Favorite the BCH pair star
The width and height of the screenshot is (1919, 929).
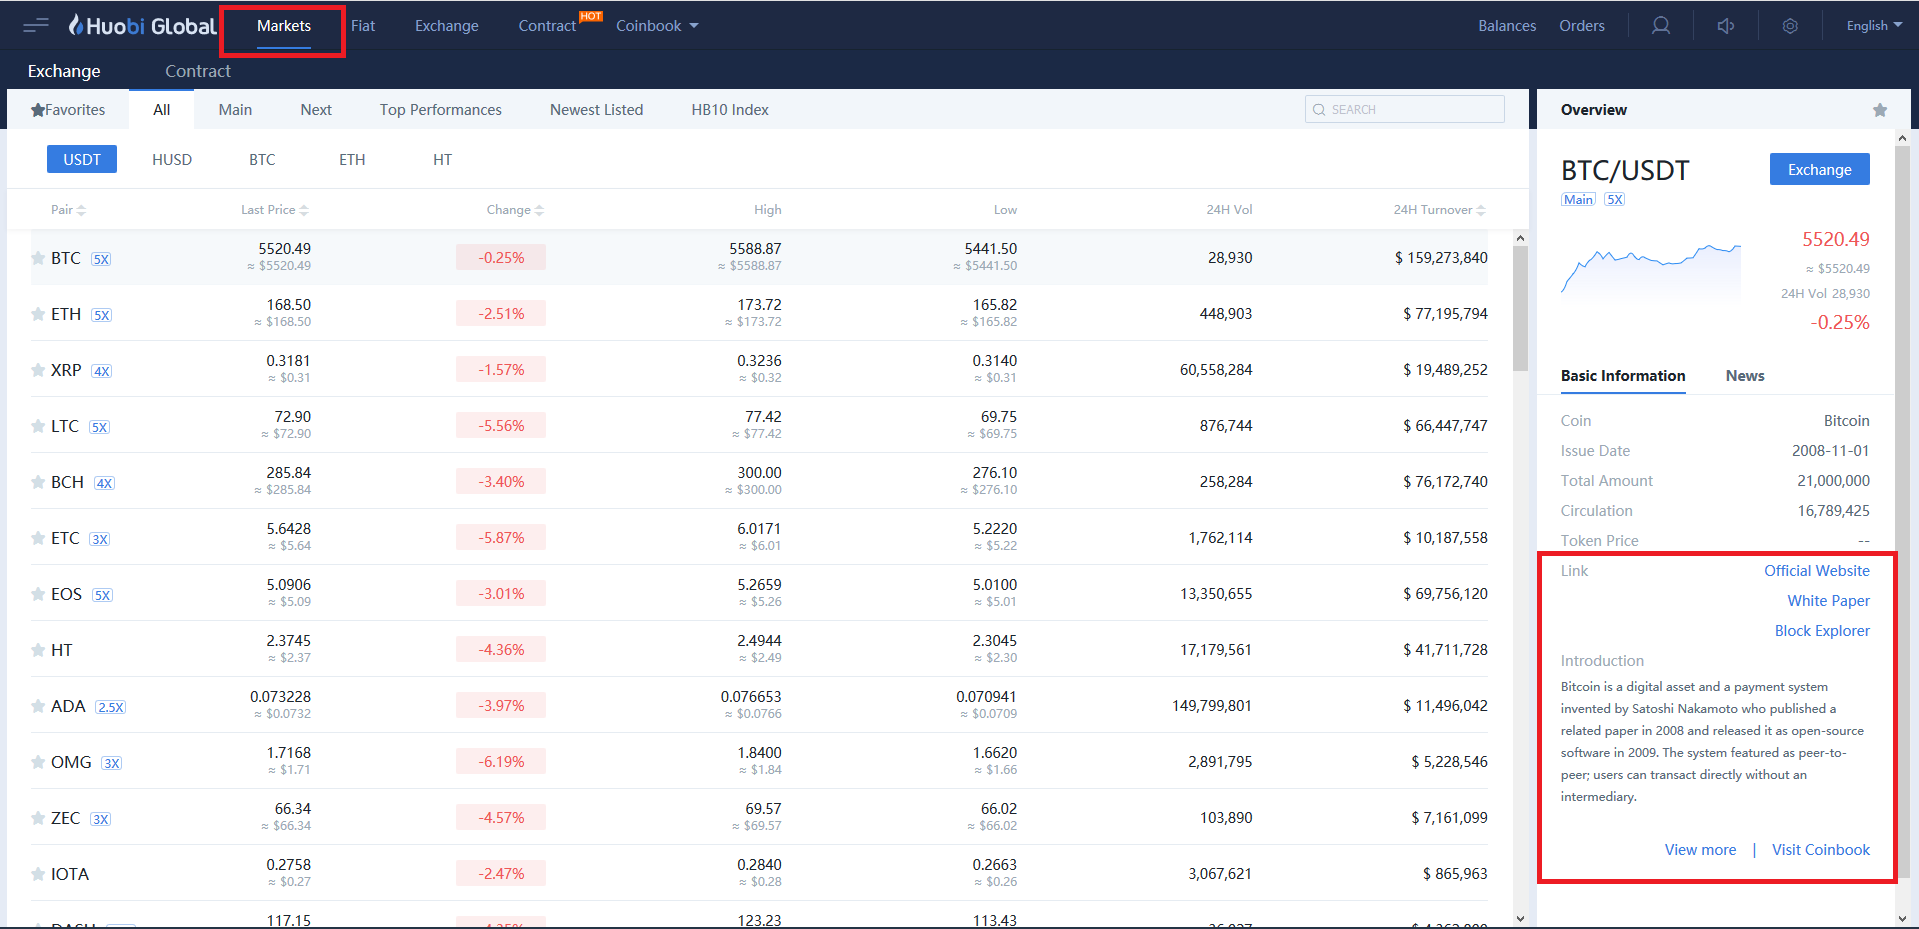click(x=38, y=482)
